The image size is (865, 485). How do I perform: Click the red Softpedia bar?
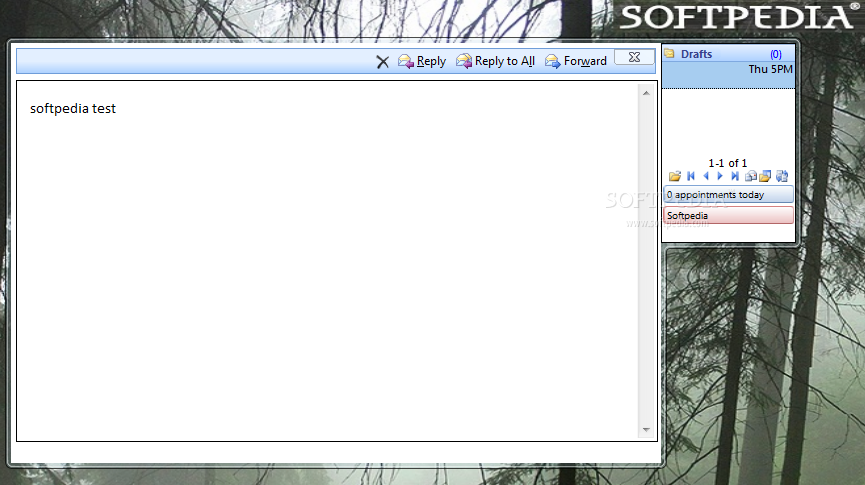728,215
